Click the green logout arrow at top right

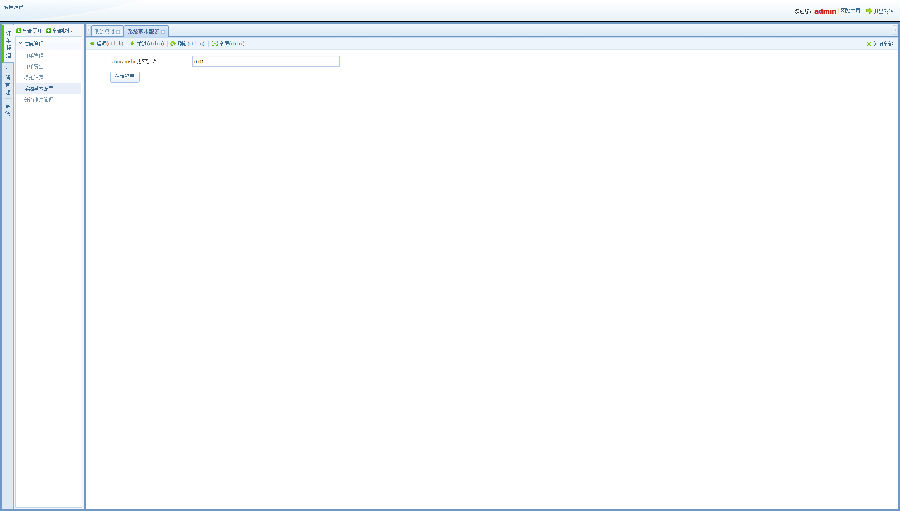click(869, 11)
